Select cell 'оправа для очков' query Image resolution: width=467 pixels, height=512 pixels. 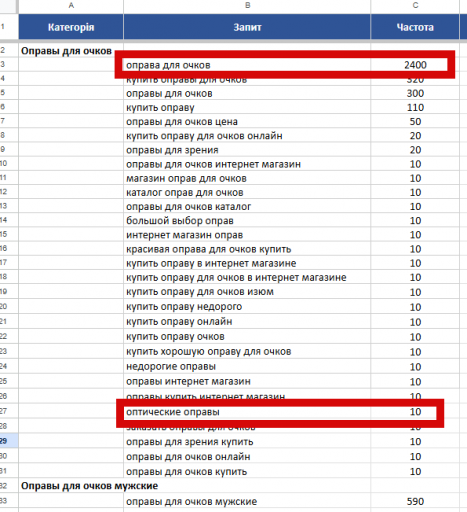[247, 65]
